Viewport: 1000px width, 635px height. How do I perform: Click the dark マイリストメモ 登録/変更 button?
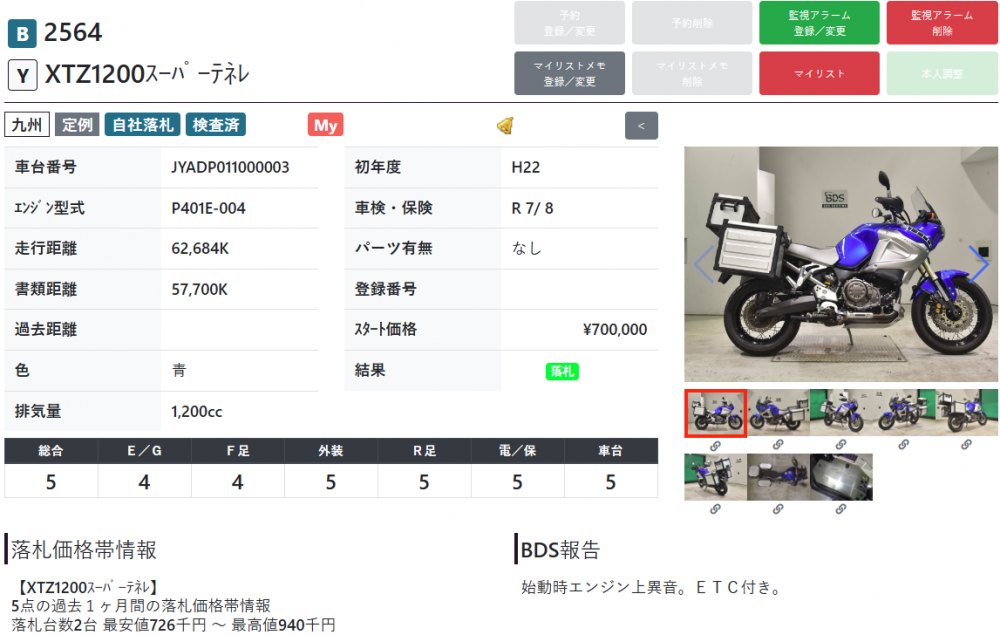point(569,73)
